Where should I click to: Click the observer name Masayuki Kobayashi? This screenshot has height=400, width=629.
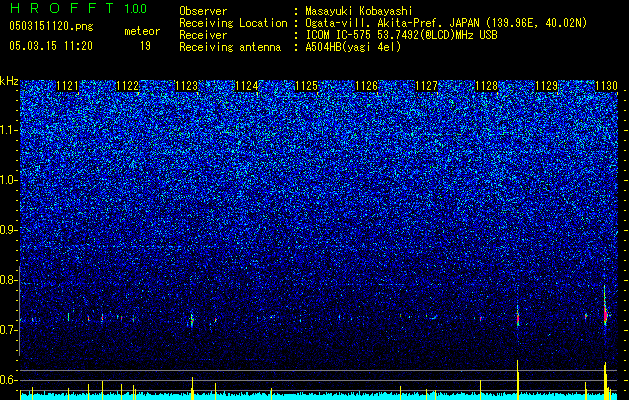pyautogui.click(x=359, y=11)
